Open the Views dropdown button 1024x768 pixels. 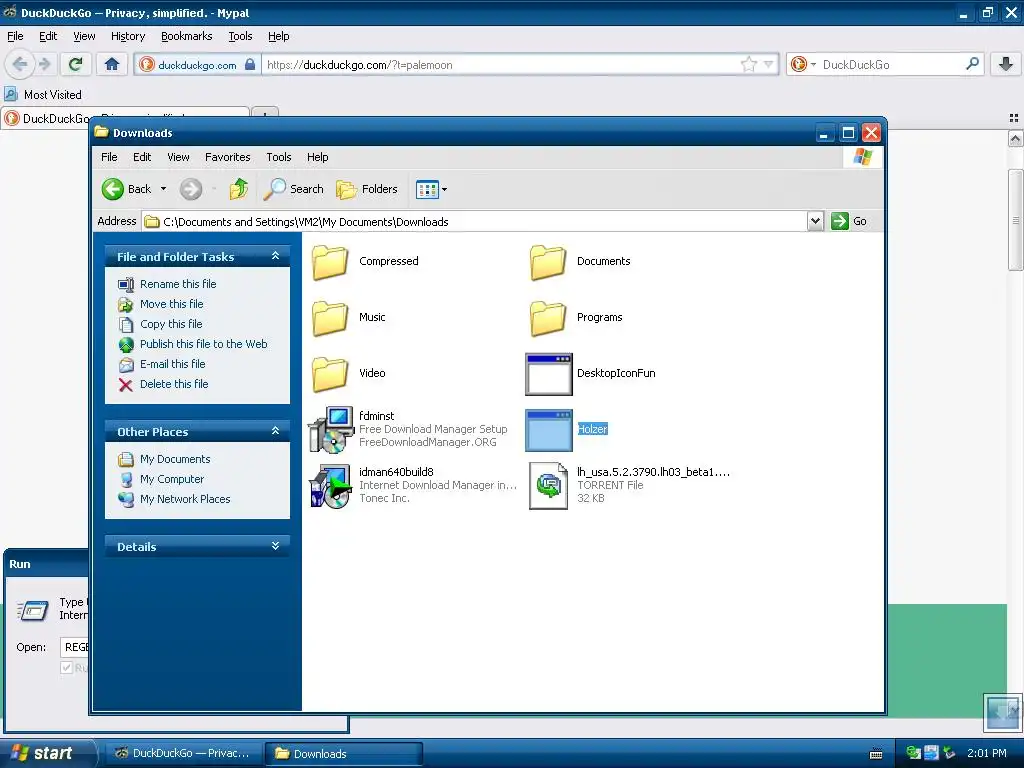(x=431, y=189)
